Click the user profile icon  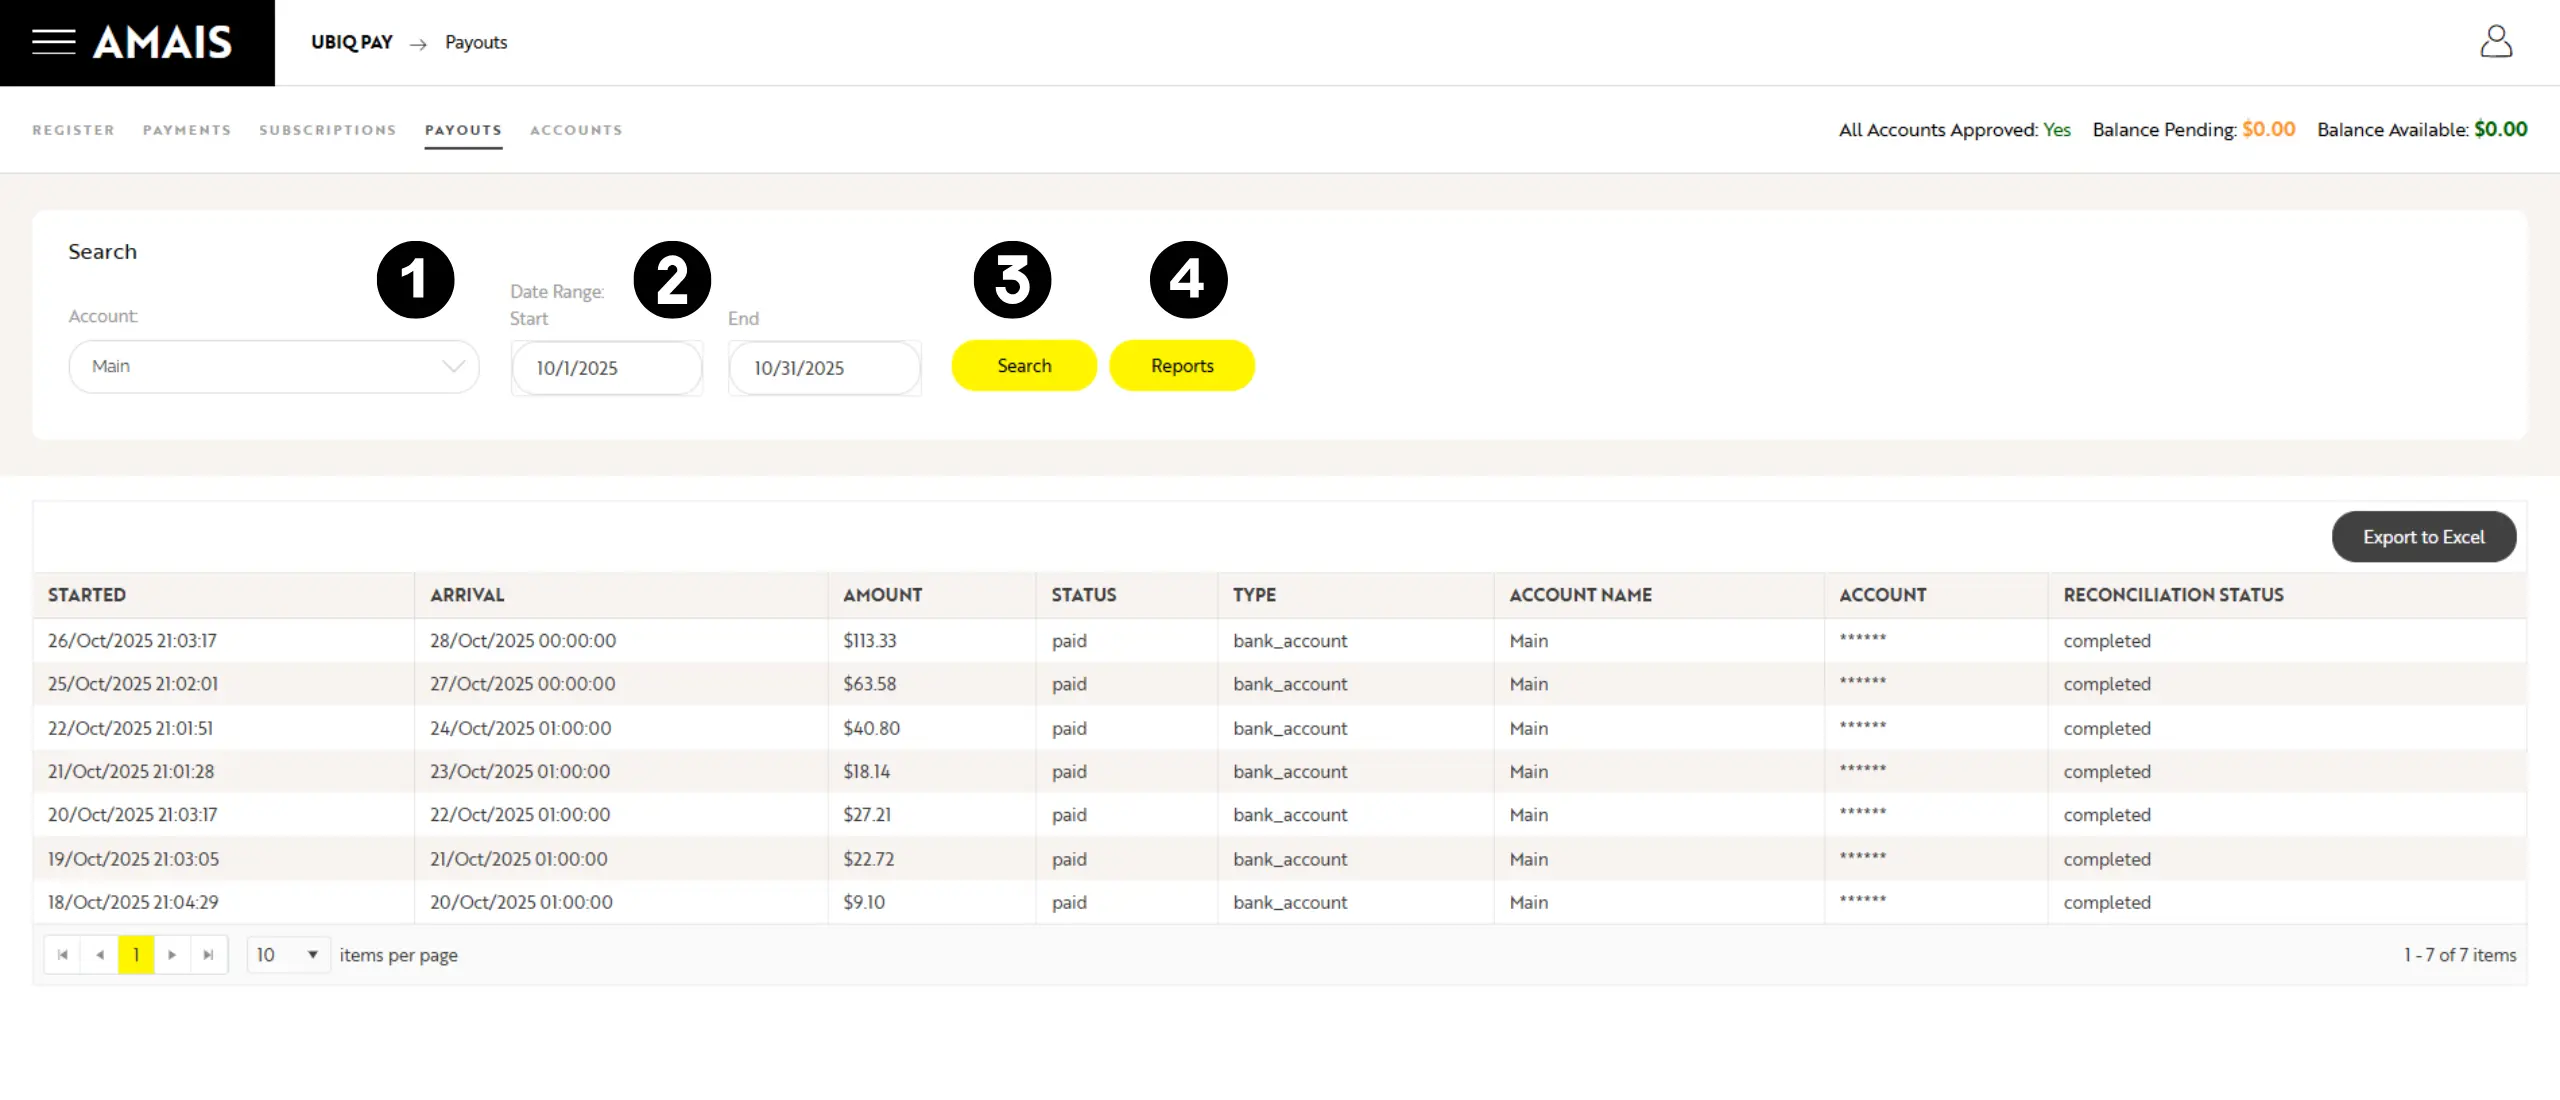[x=2496, y=42]
